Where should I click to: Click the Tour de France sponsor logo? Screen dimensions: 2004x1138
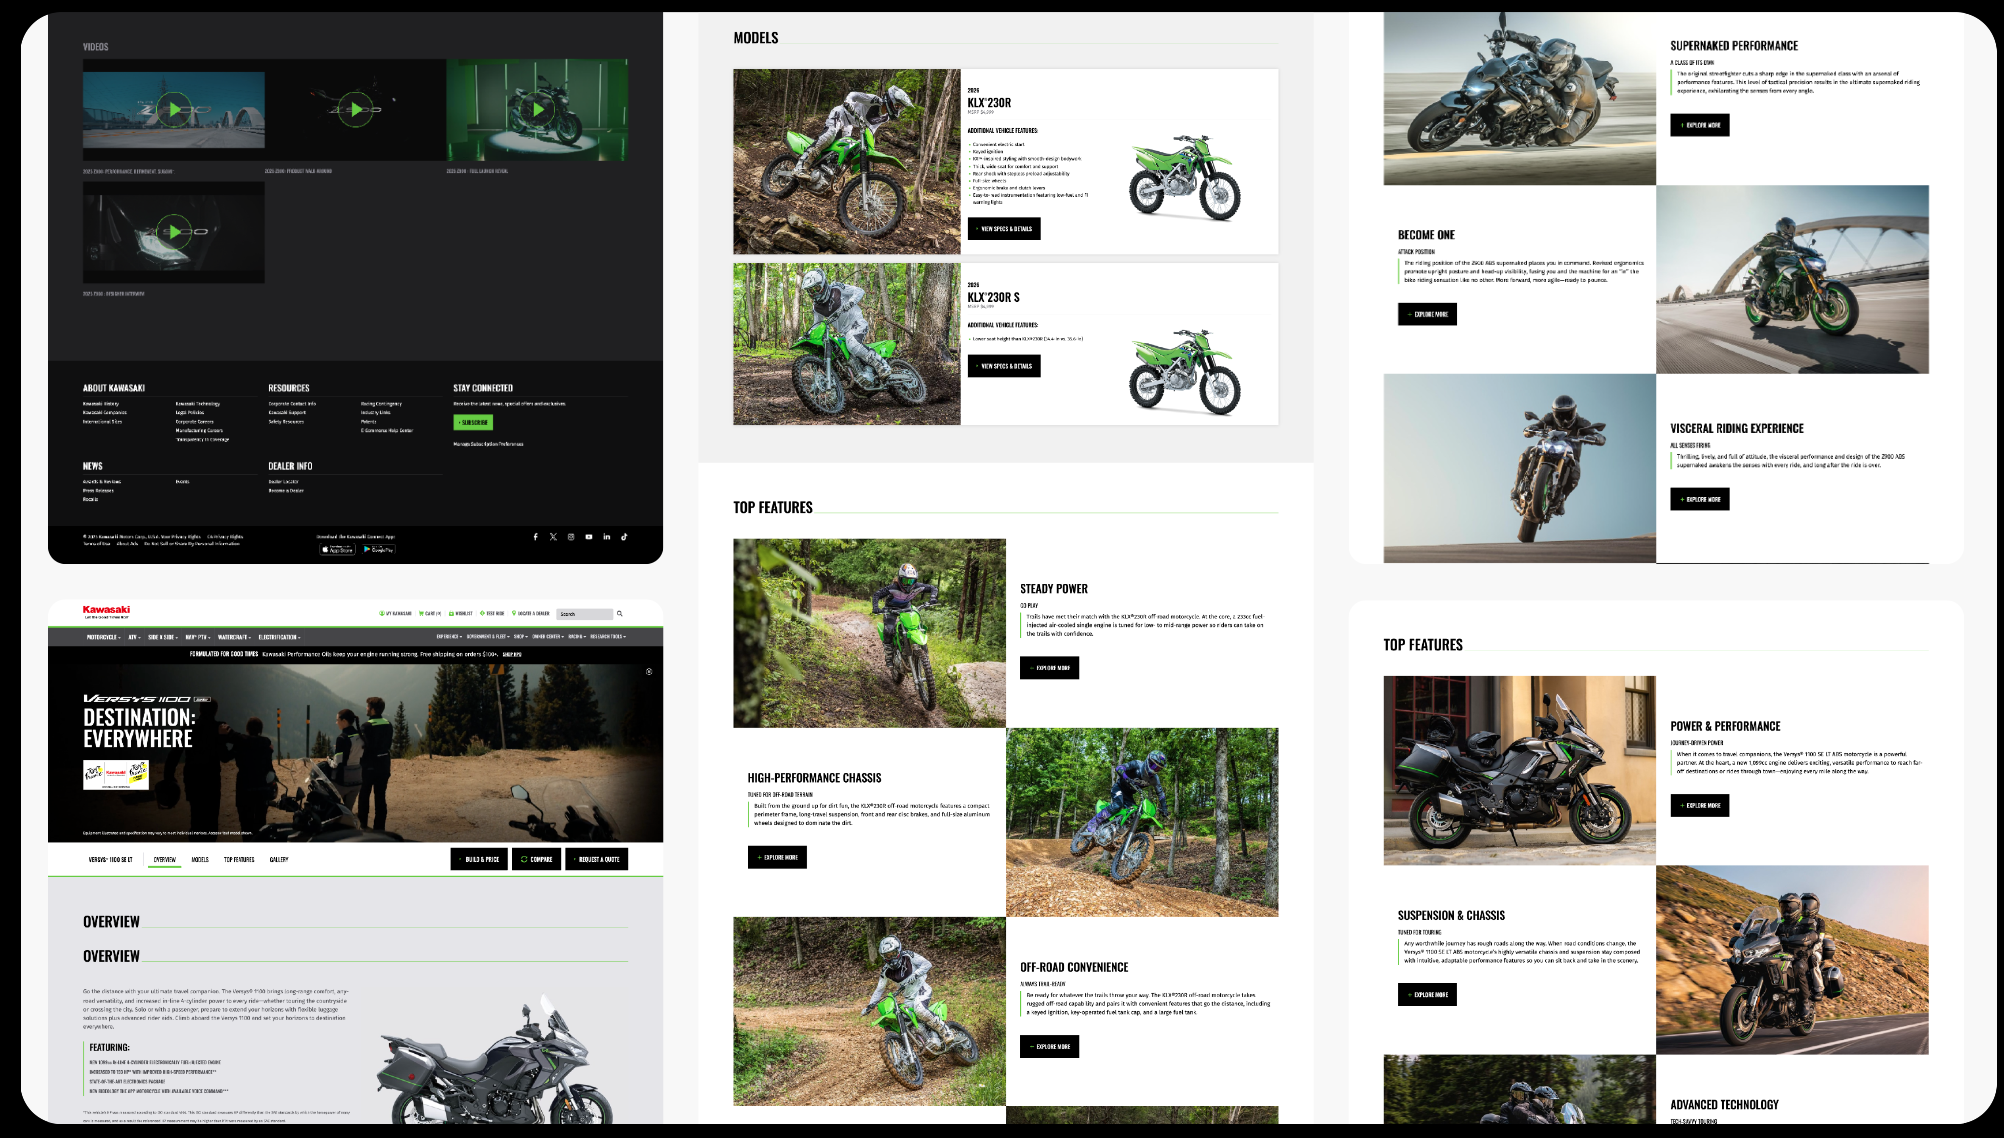[116, 775]
